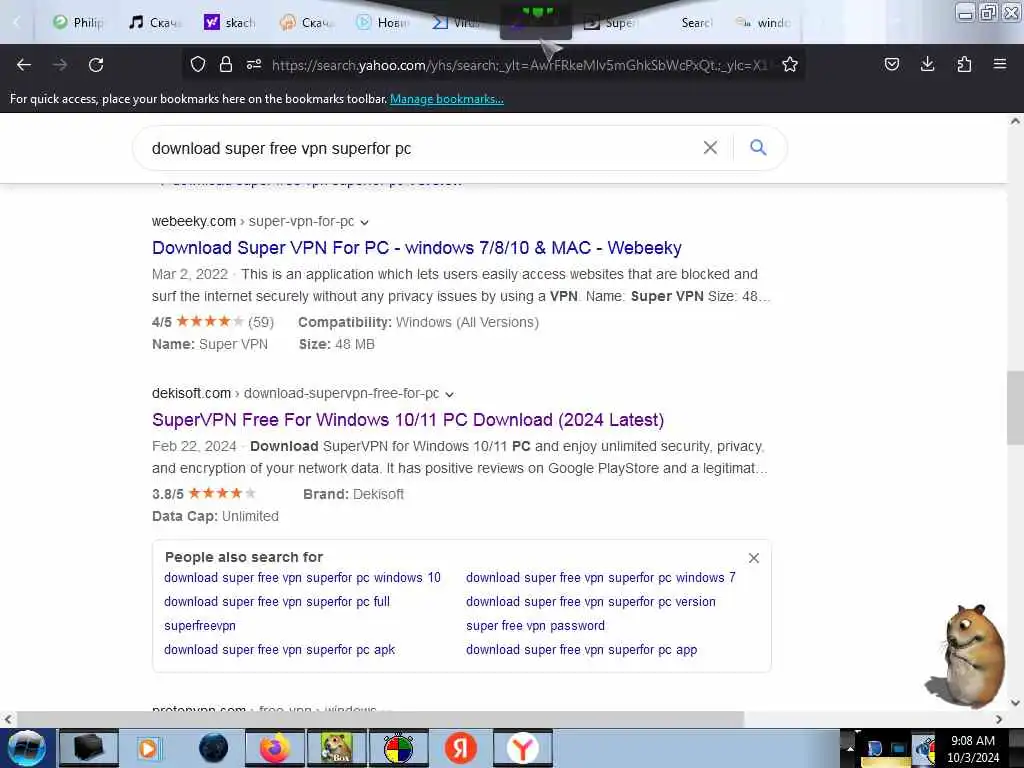Screen dimensions: 1024x768
Task: Open the Firefox hamburger menu
Action: click(x=1000, y=64)
